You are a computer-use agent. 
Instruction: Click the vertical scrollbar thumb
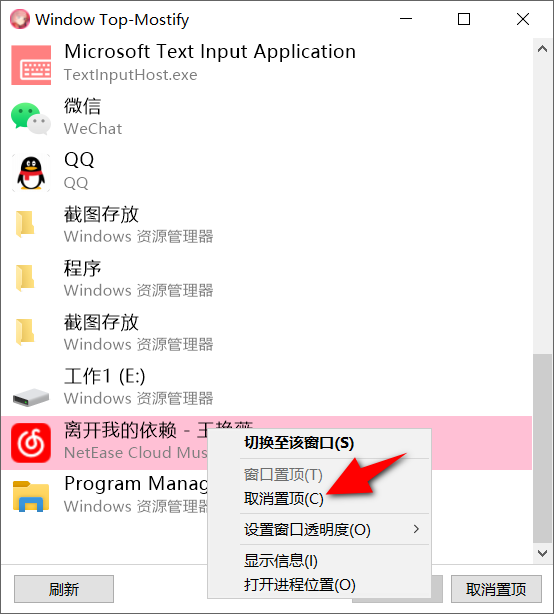[542, 449]
